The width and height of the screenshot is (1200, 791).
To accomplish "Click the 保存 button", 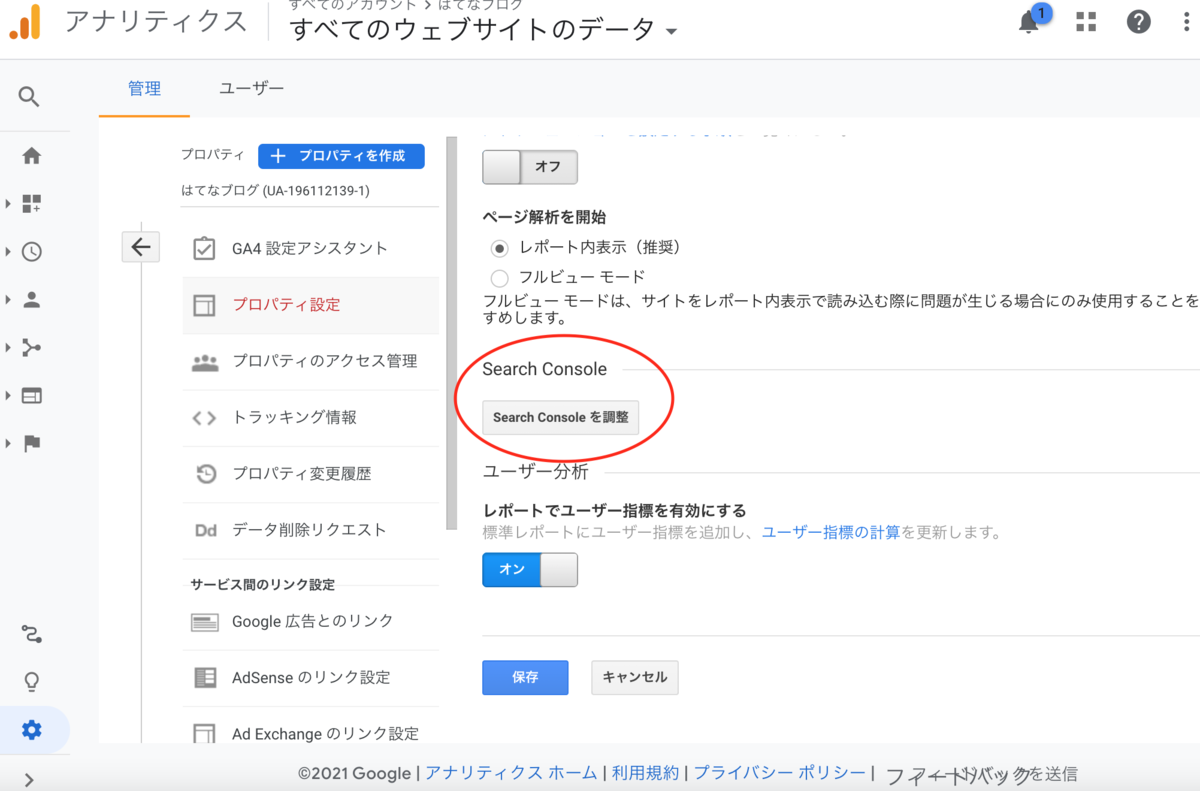I will click(x=525, y=677).
